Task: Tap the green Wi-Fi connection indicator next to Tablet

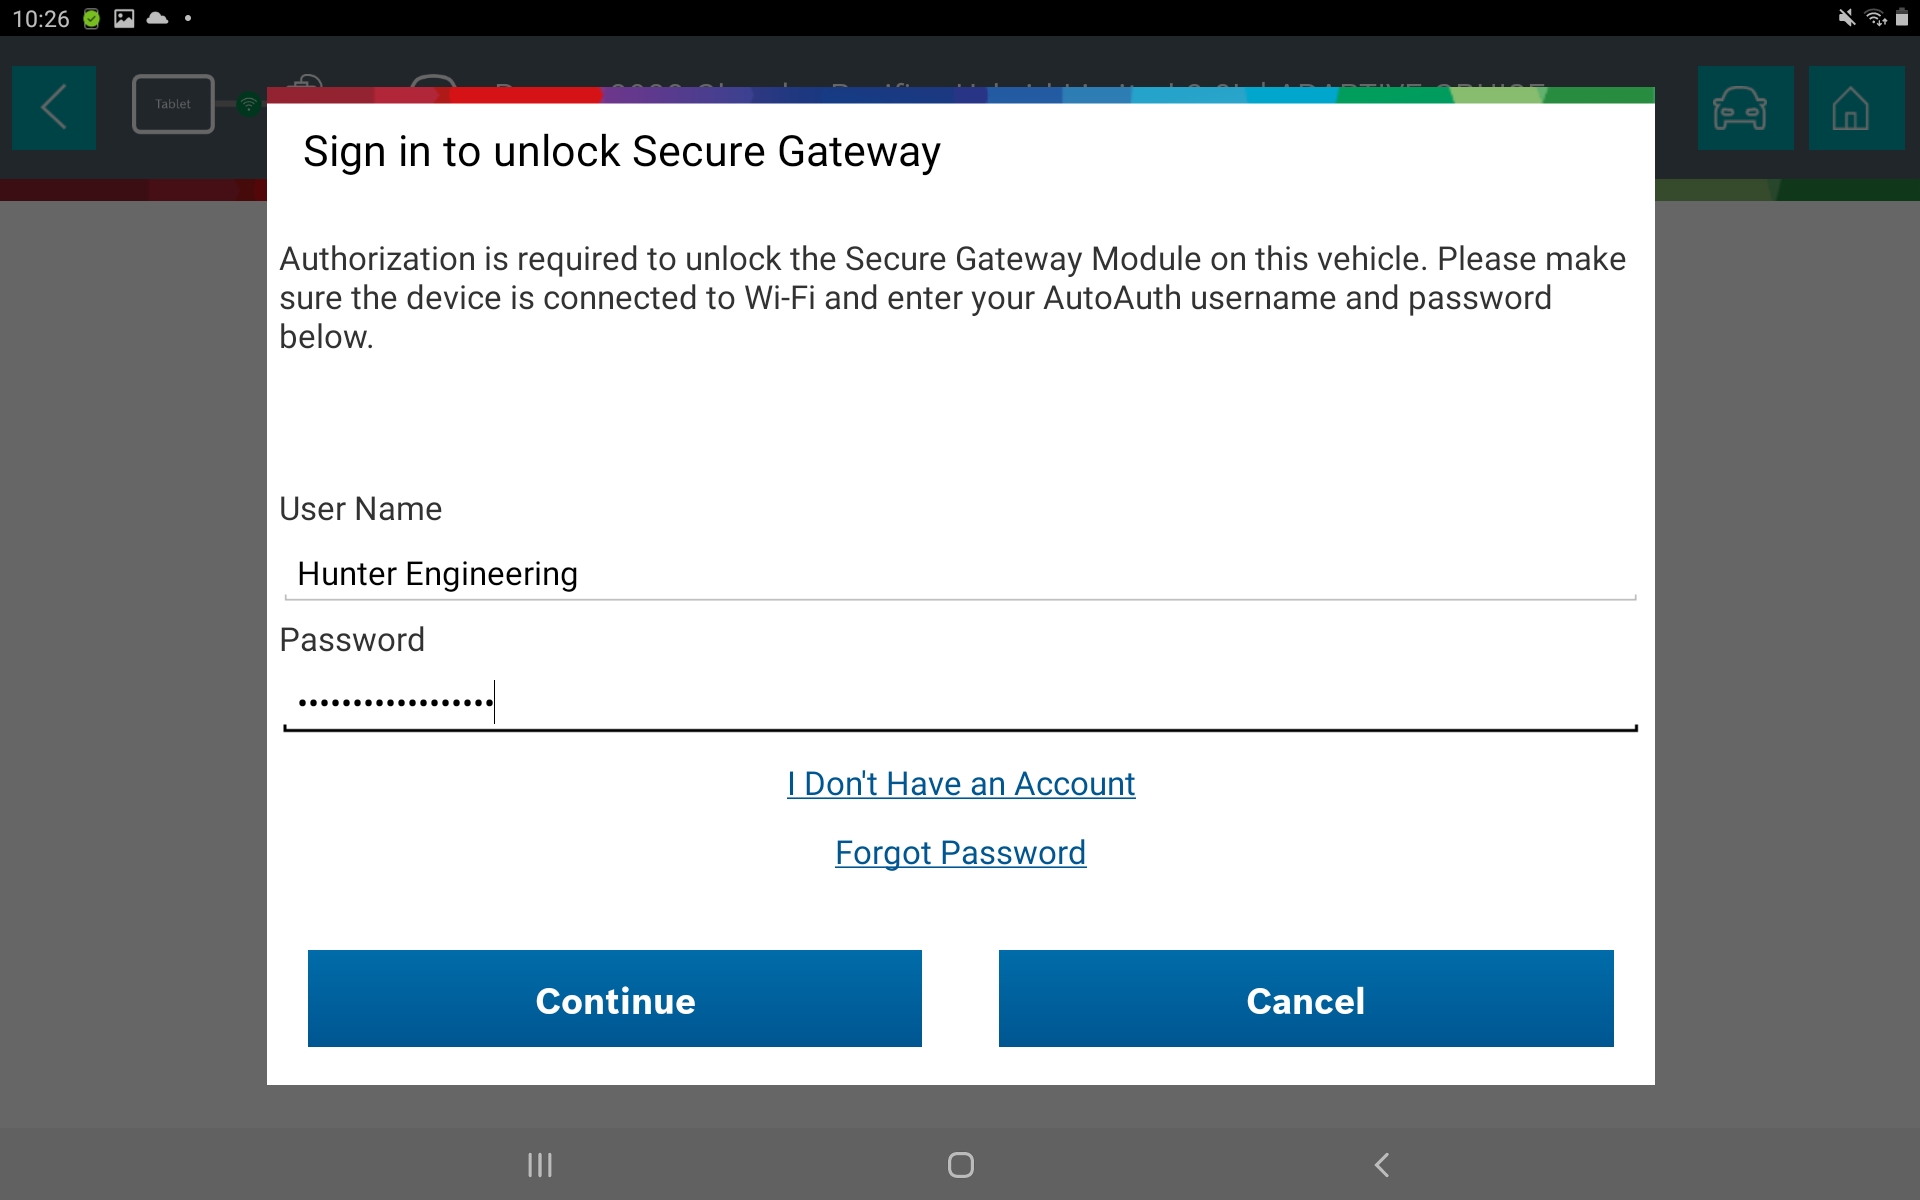Action: [247, 104]
